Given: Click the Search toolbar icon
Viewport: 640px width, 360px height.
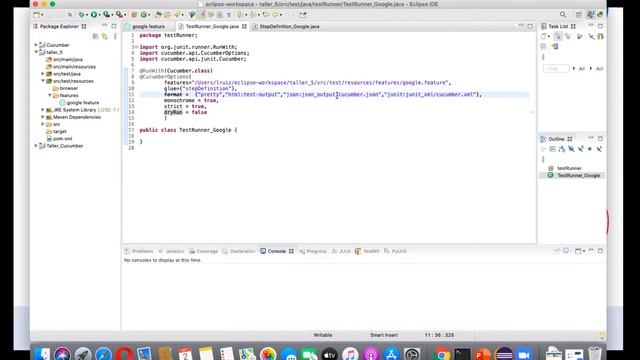Looking at the screenshot, I should tap(178, 15).
